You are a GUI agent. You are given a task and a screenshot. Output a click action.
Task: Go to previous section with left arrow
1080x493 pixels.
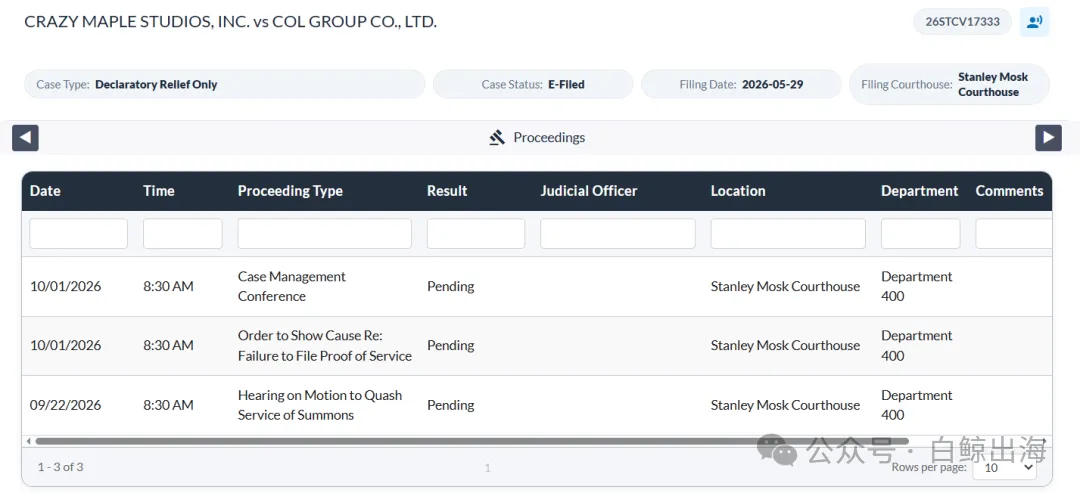click(x=25, y=138)
